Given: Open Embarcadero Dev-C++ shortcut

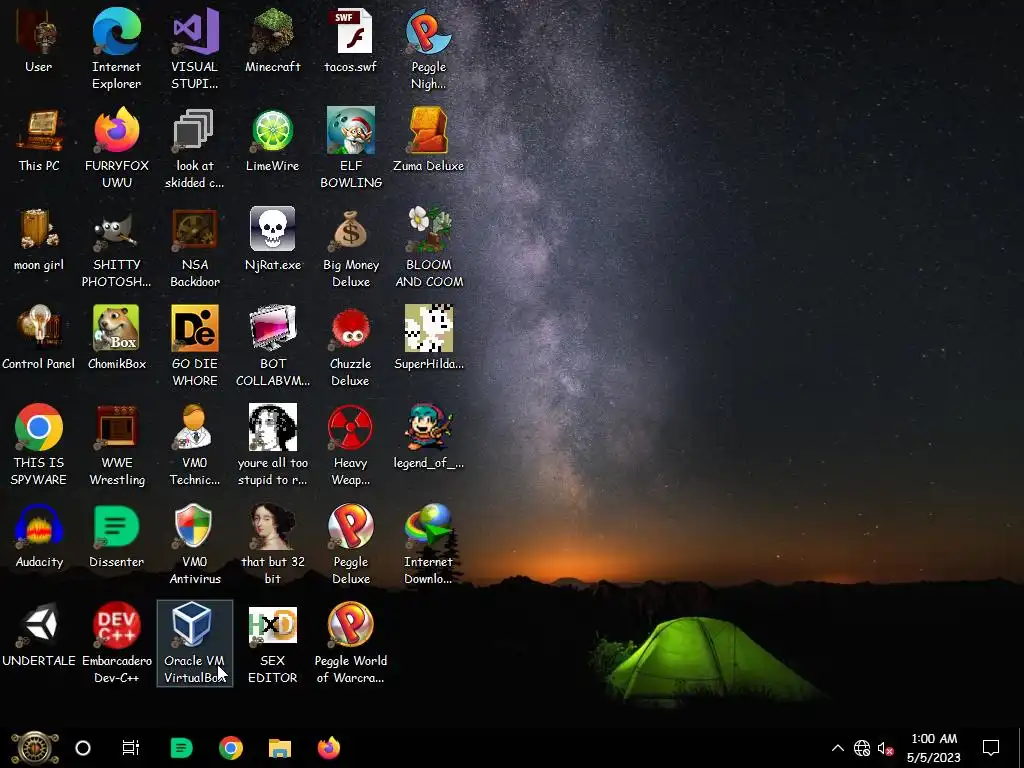Looking at the screenshot, I should coord(116,644).
